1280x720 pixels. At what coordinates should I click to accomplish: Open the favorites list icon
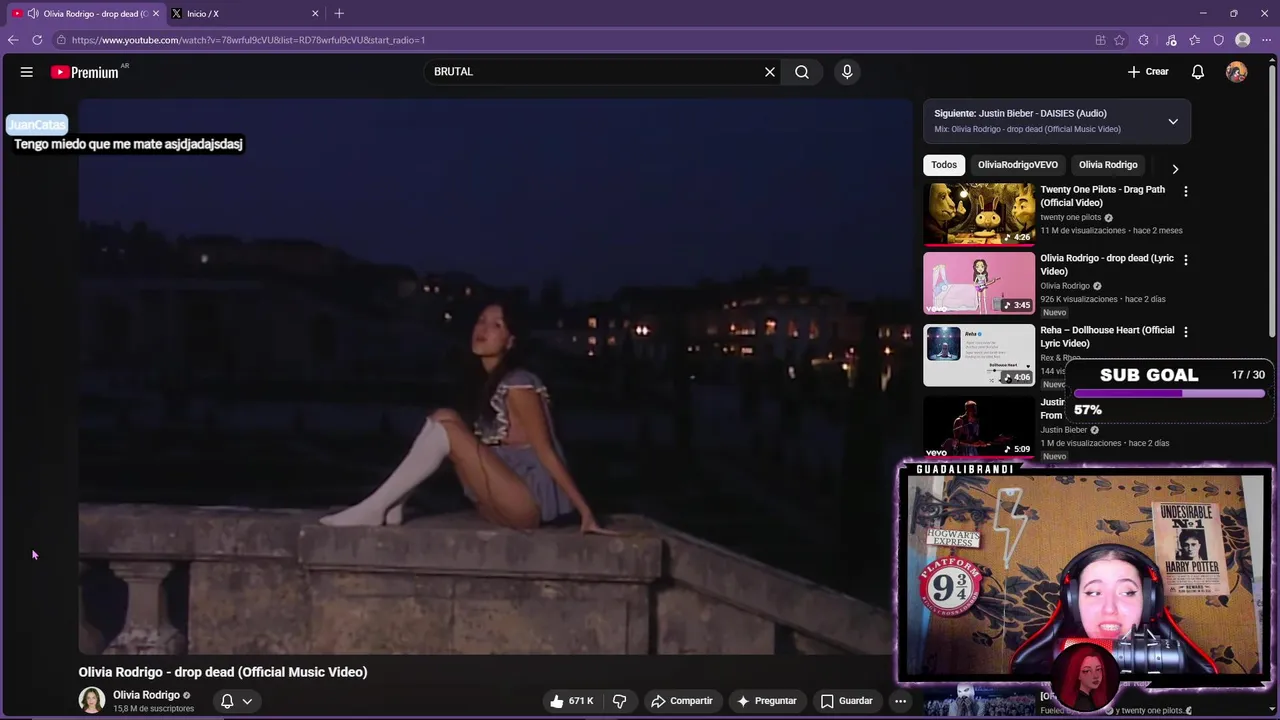(1195, 40)
